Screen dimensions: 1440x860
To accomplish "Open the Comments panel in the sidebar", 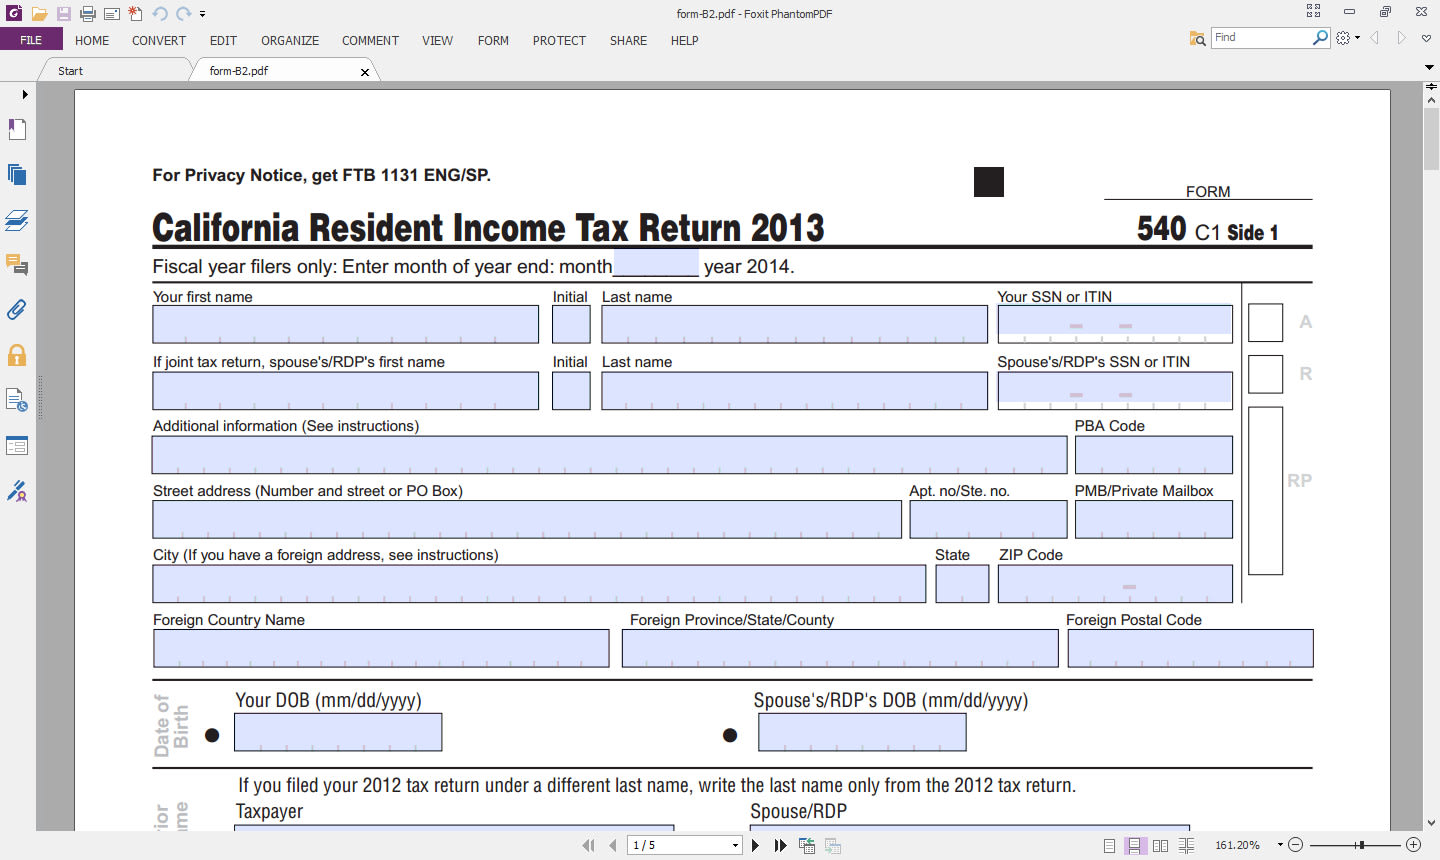I will (17, 265).
